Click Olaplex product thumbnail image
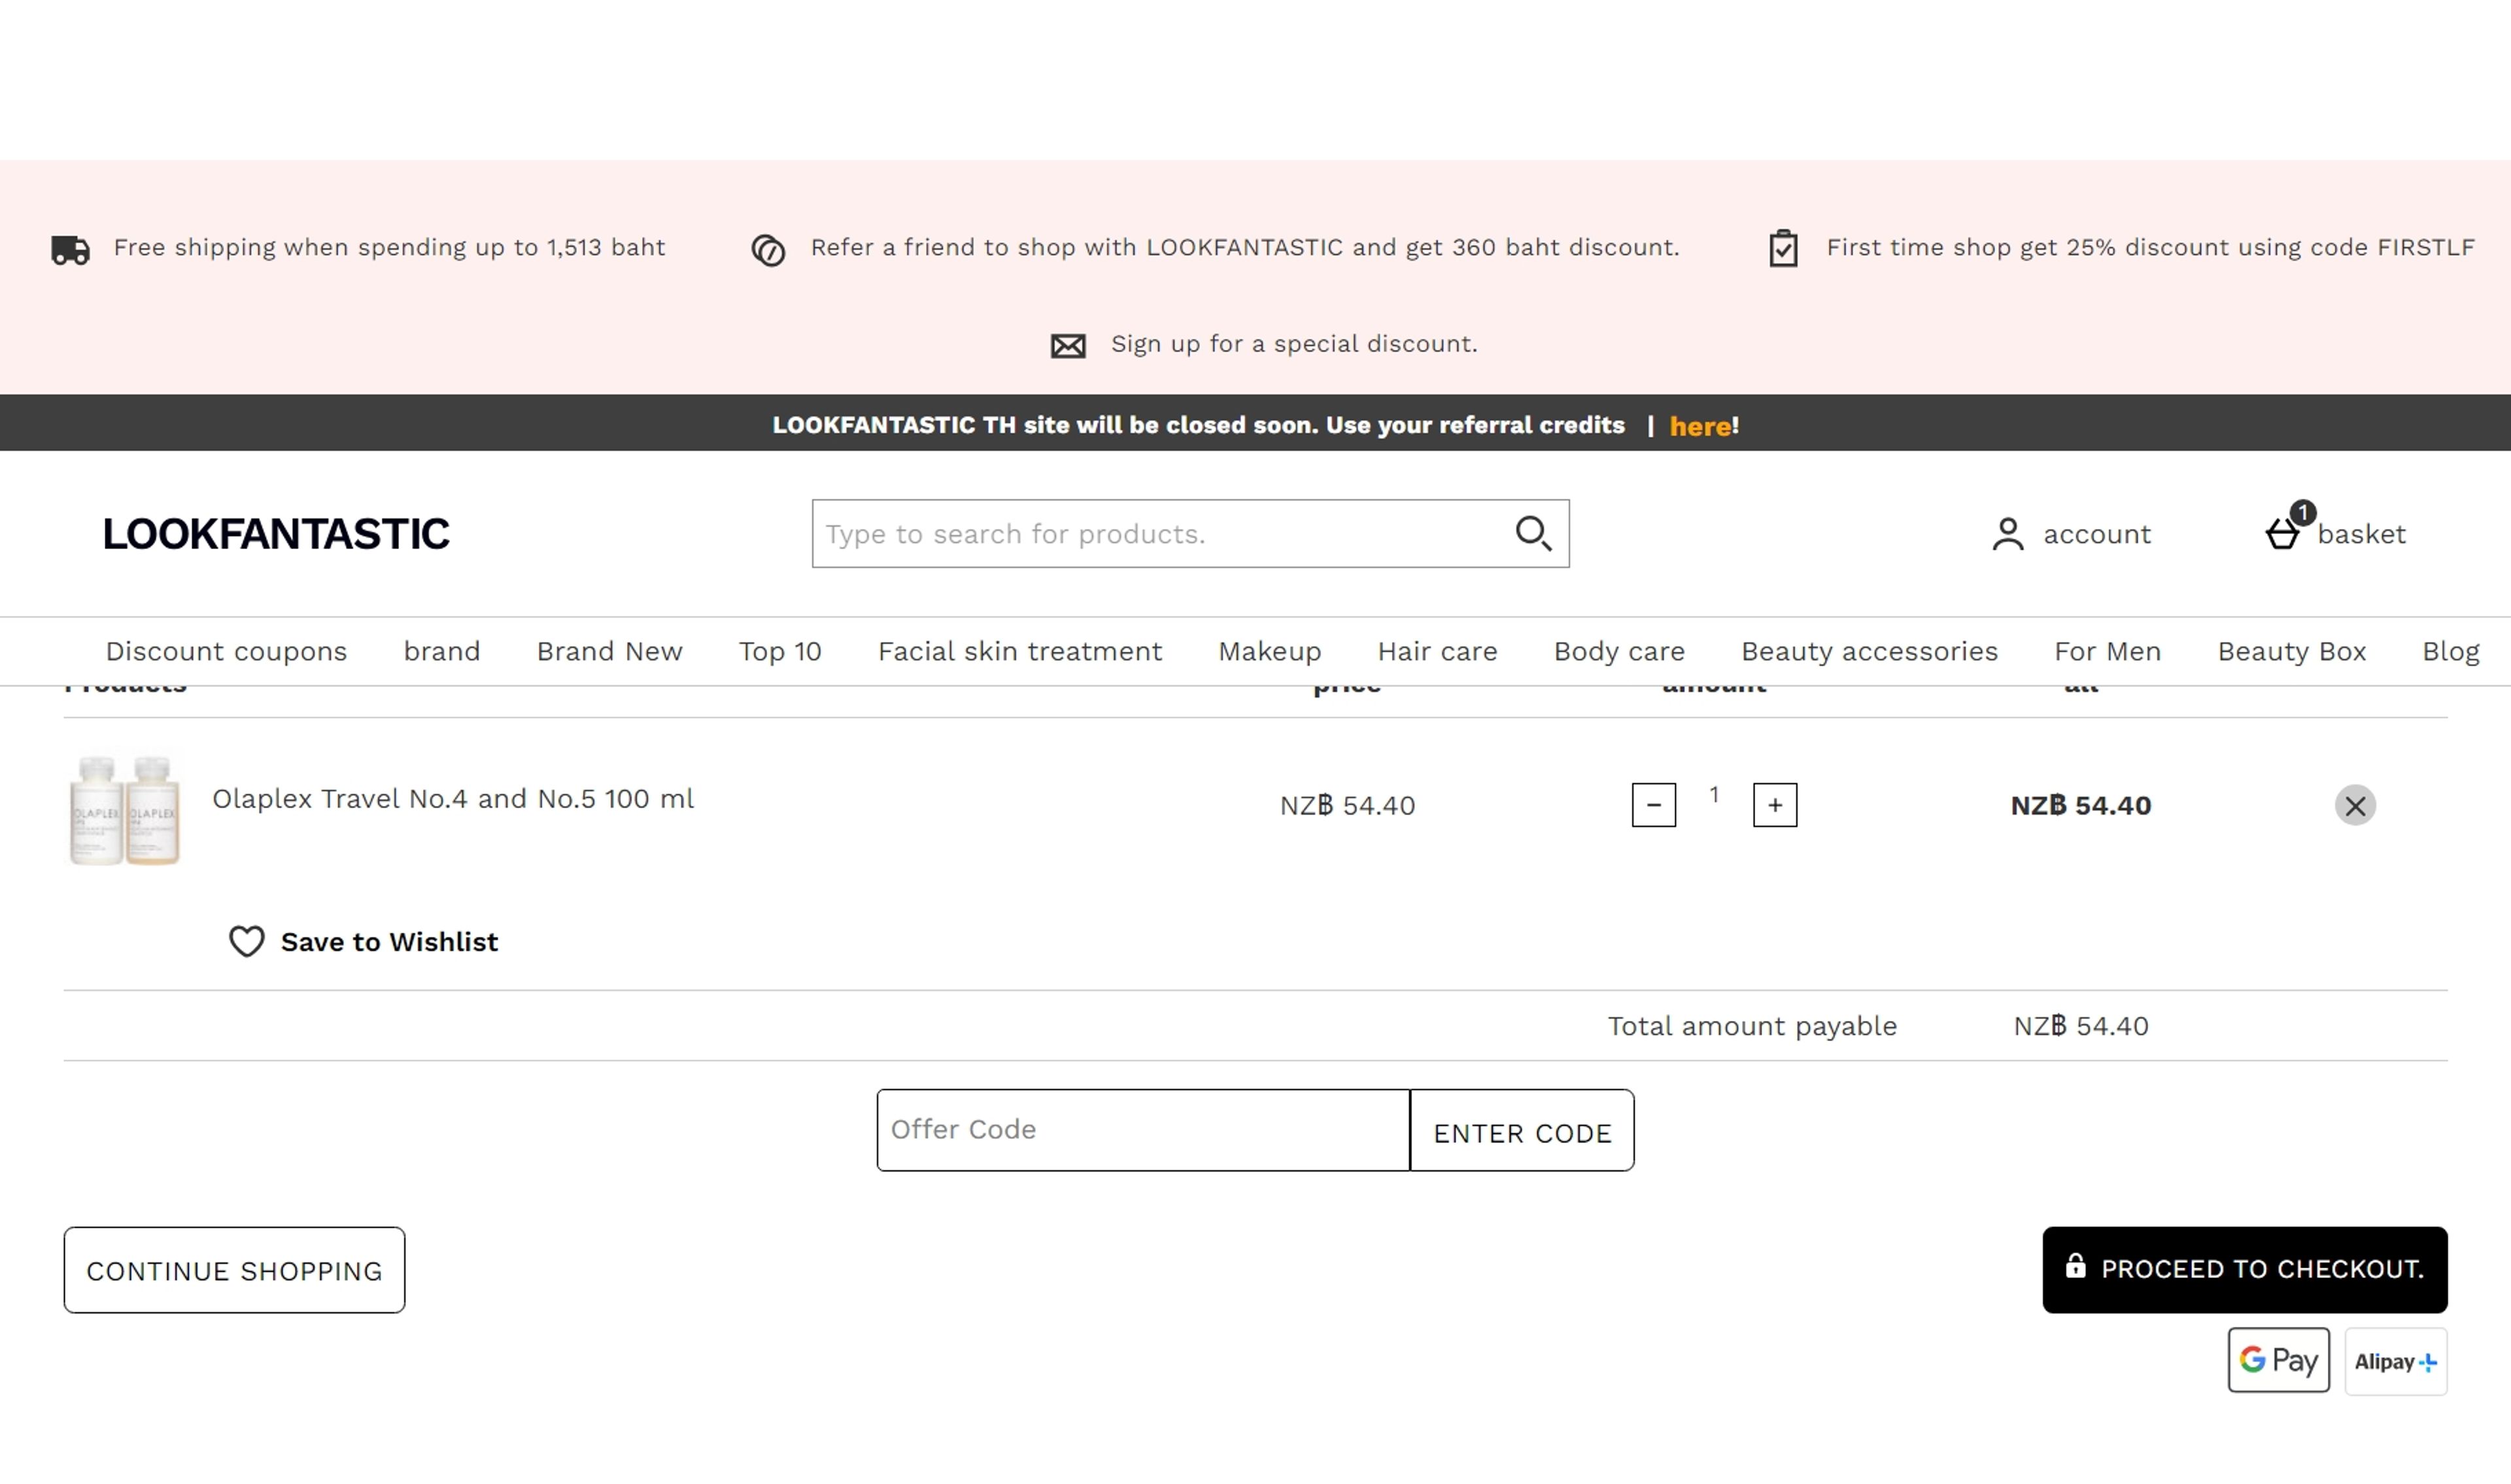 pyautogui.click(x=124, y=809)
